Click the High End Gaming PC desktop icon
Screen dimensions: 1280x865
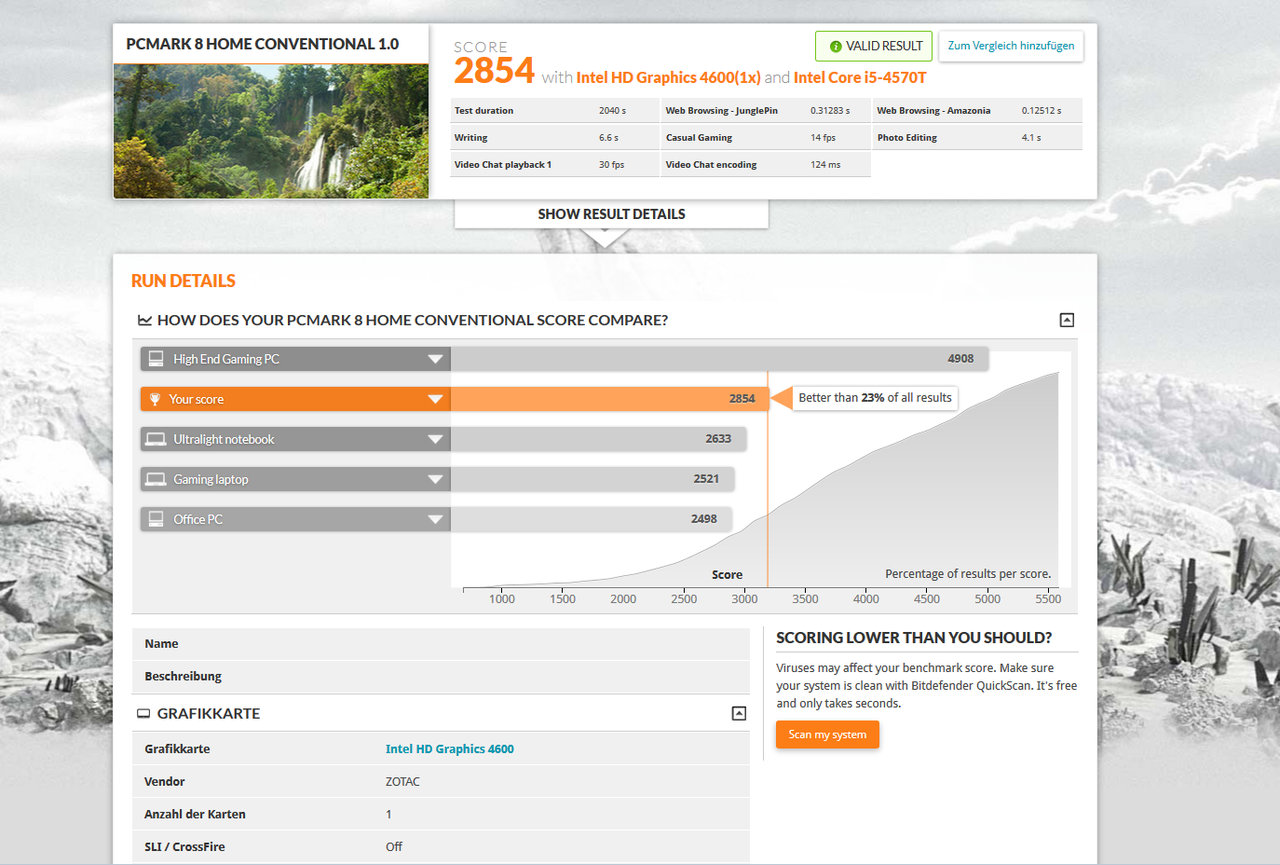coord(156,359)
